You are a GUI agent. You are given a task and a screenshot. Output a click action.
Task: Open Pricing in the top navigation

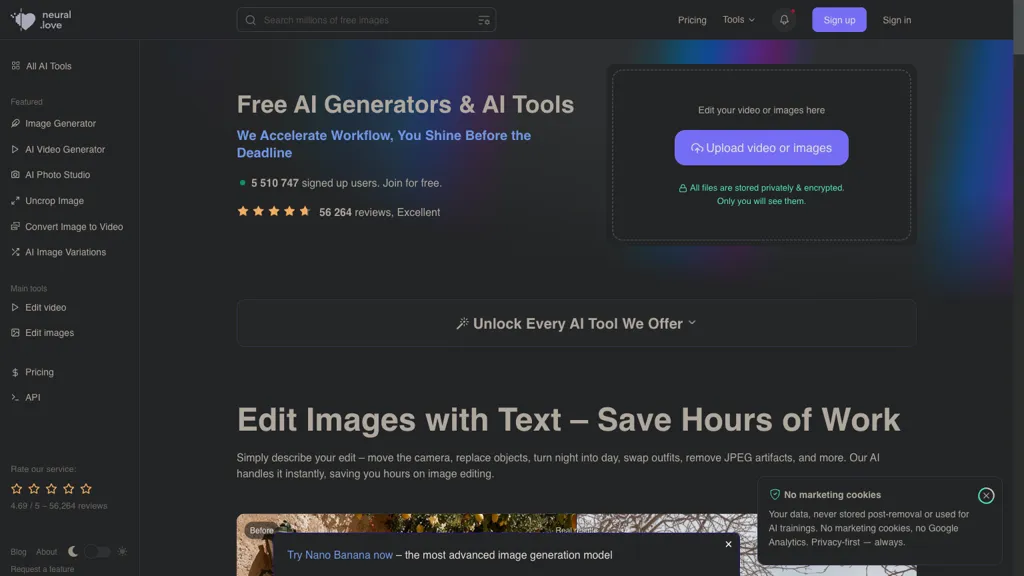[692, 20]
